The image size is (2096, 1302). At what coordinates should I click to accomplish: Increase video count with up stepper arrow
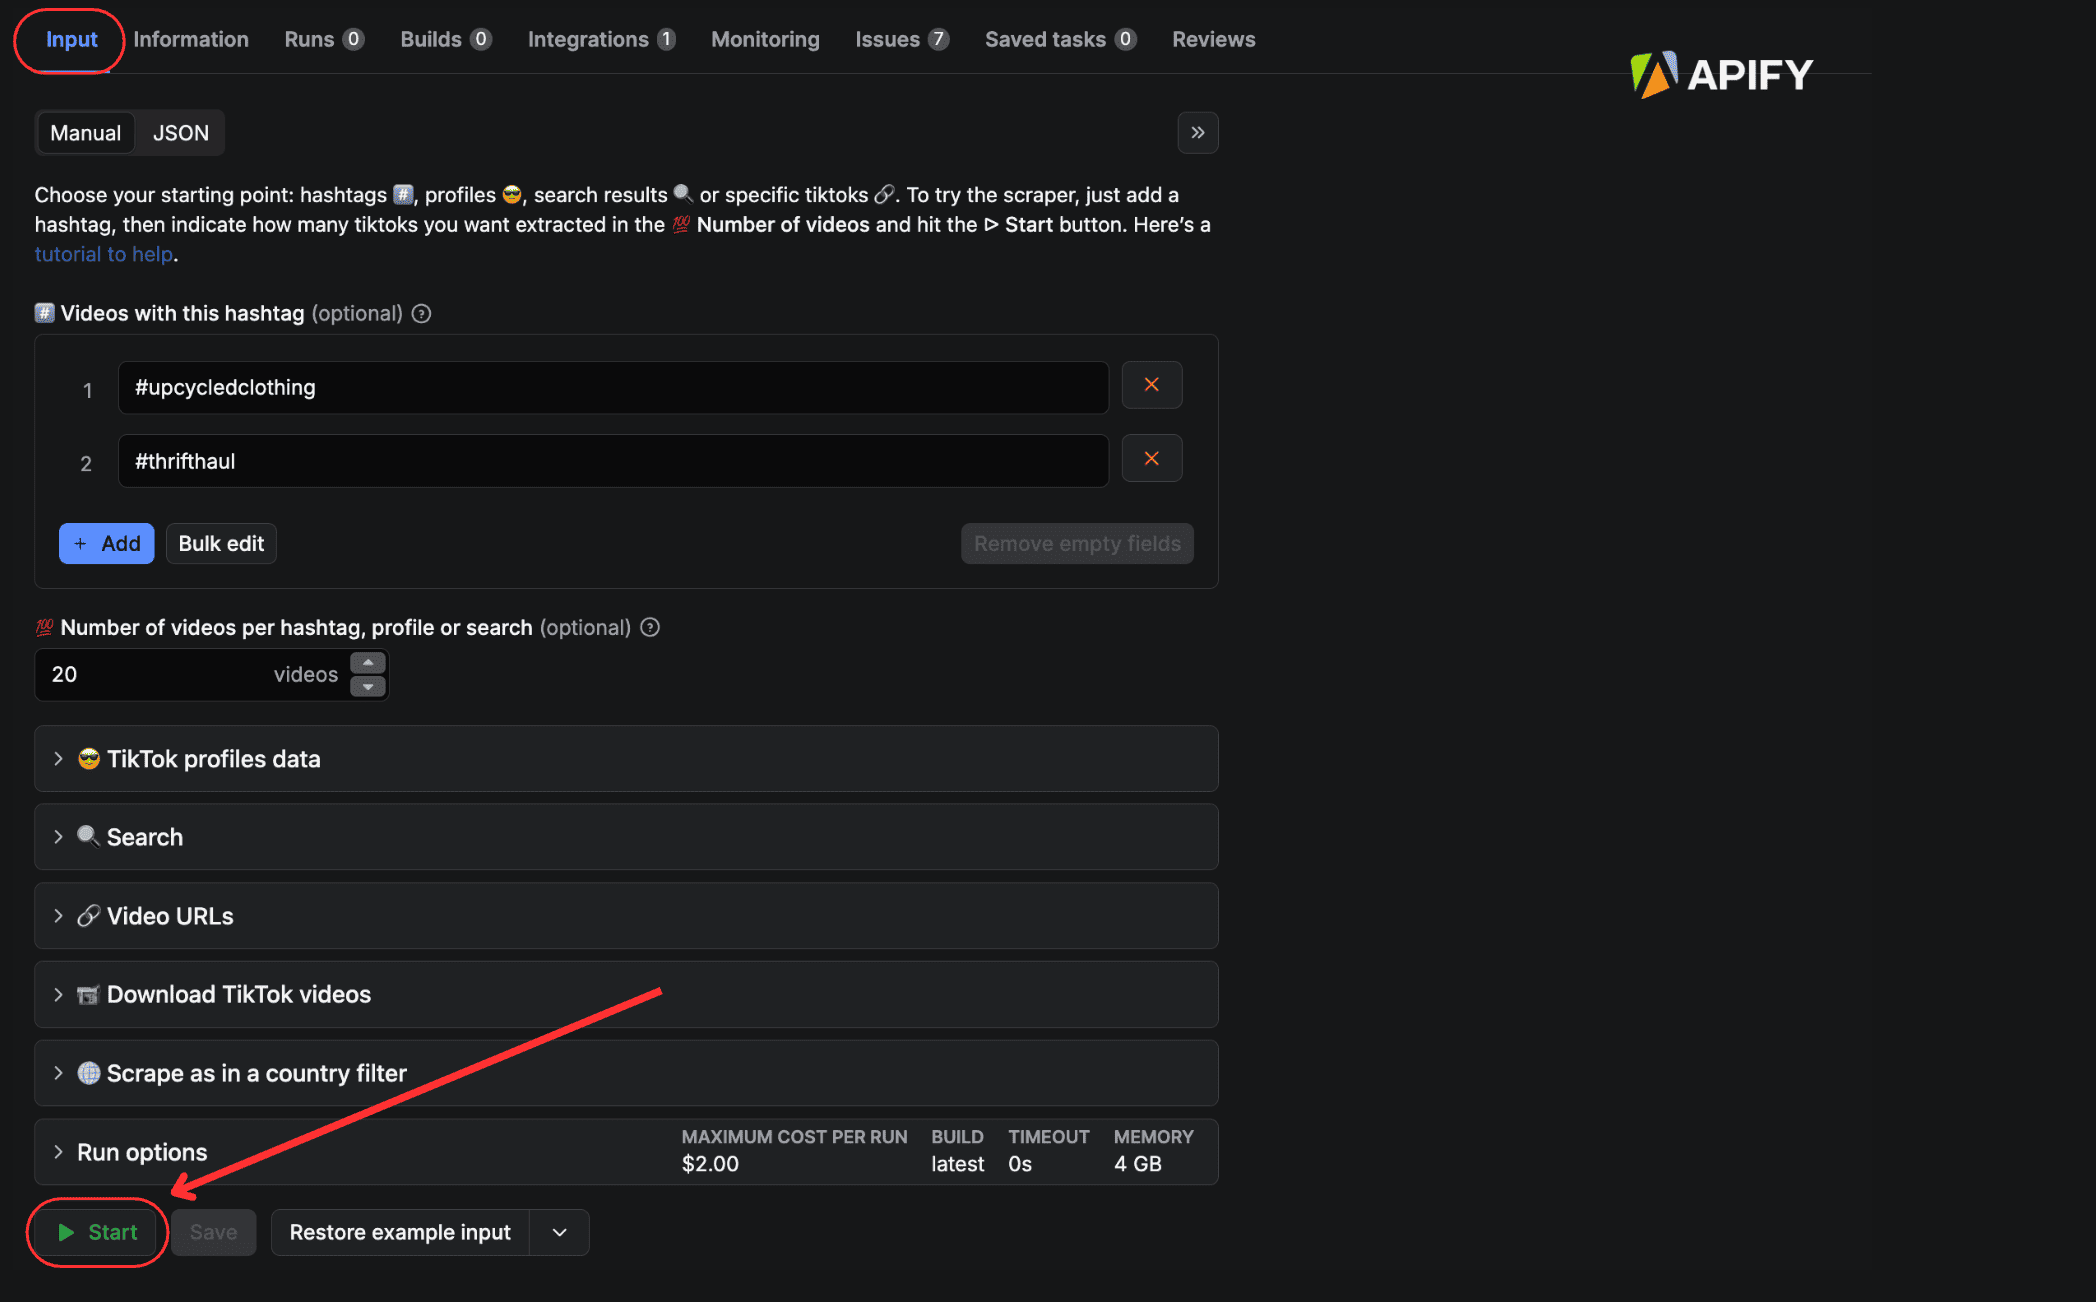pyautogui.click(x=368, y=663)
